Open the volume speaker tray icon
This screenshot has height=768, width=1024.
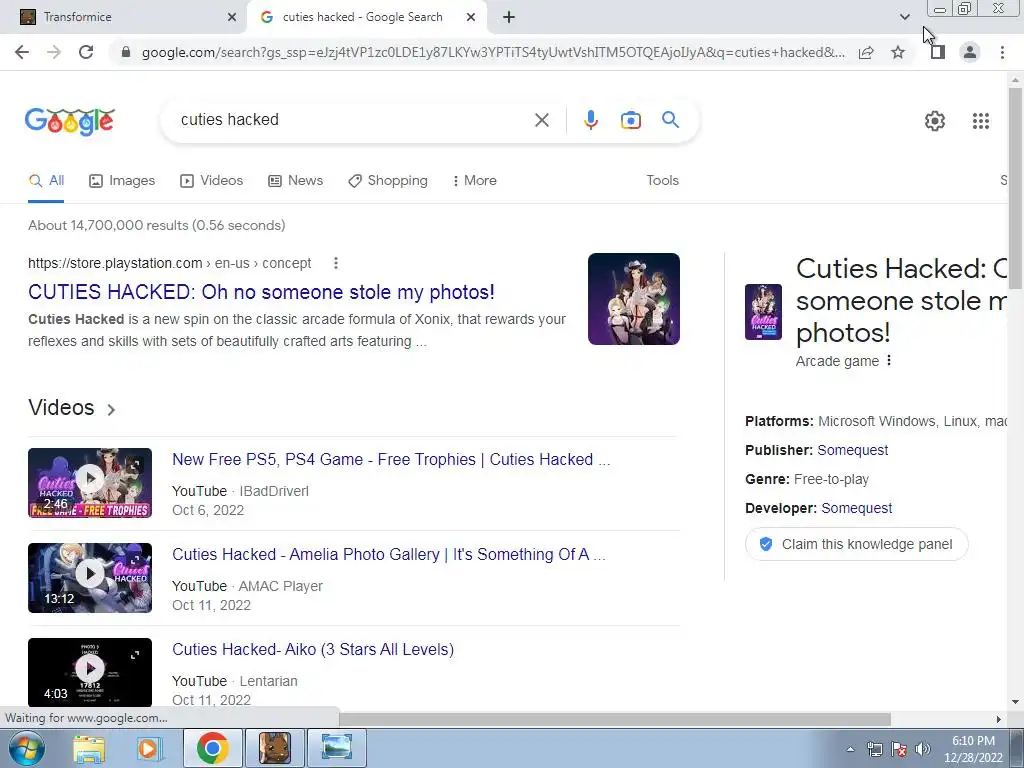pos(923,749)
